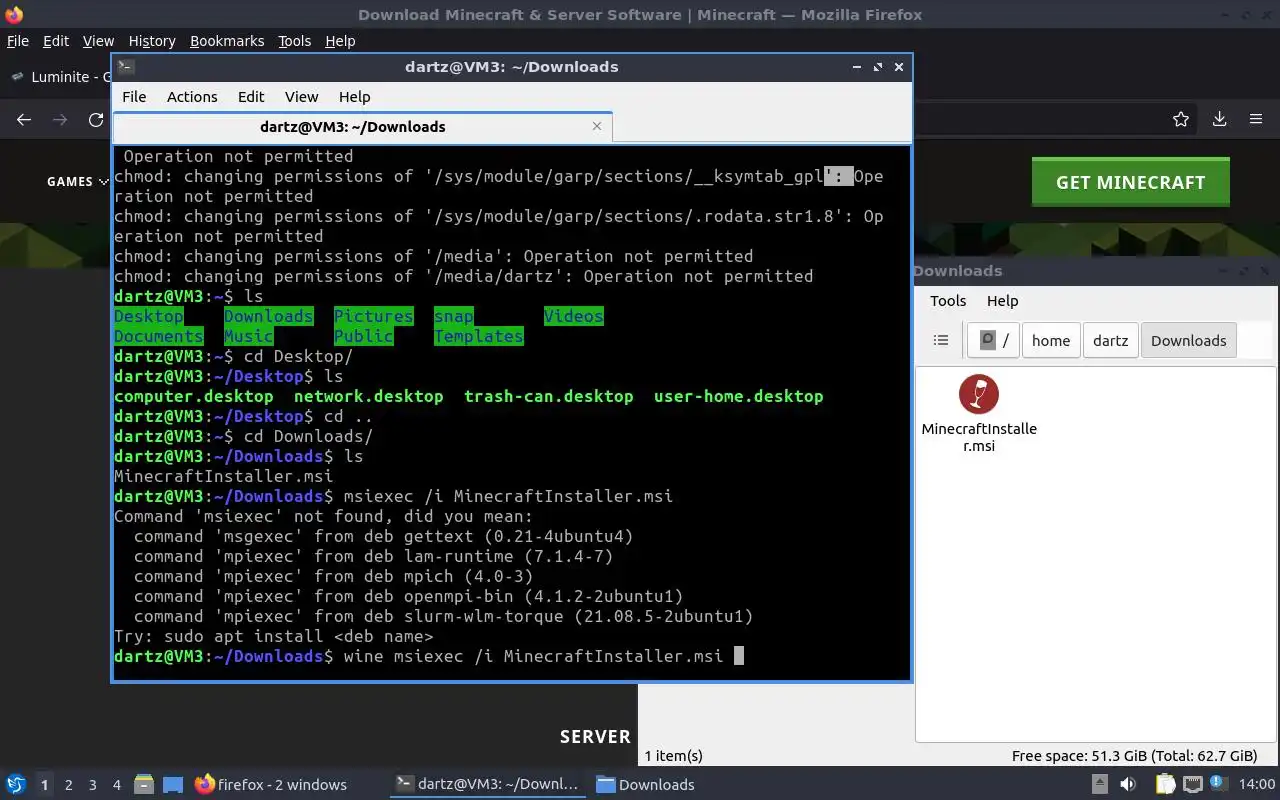The height and width of the screenshot is (800, 1280).
Task: Open the Lubuntu start menu icon
Action: [16, 784]
